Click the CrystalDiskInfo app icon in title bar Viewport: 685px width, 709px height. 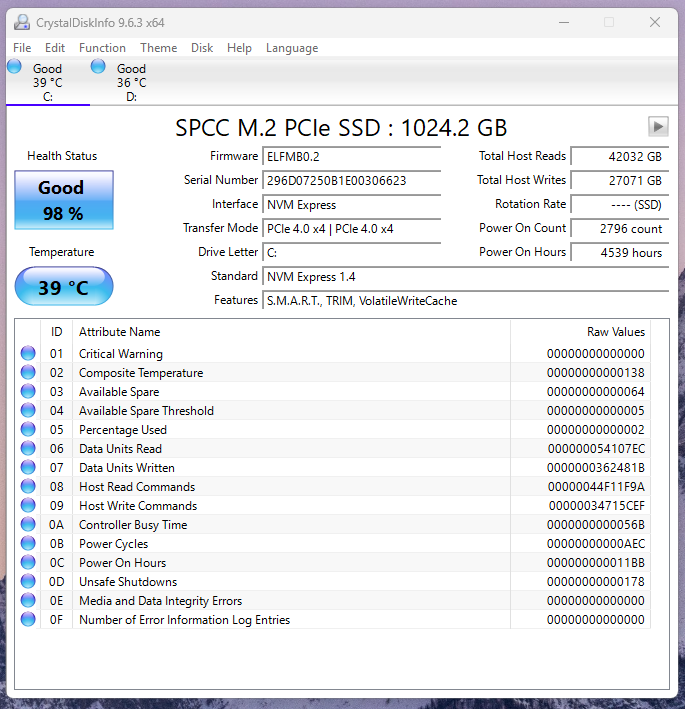22,22
